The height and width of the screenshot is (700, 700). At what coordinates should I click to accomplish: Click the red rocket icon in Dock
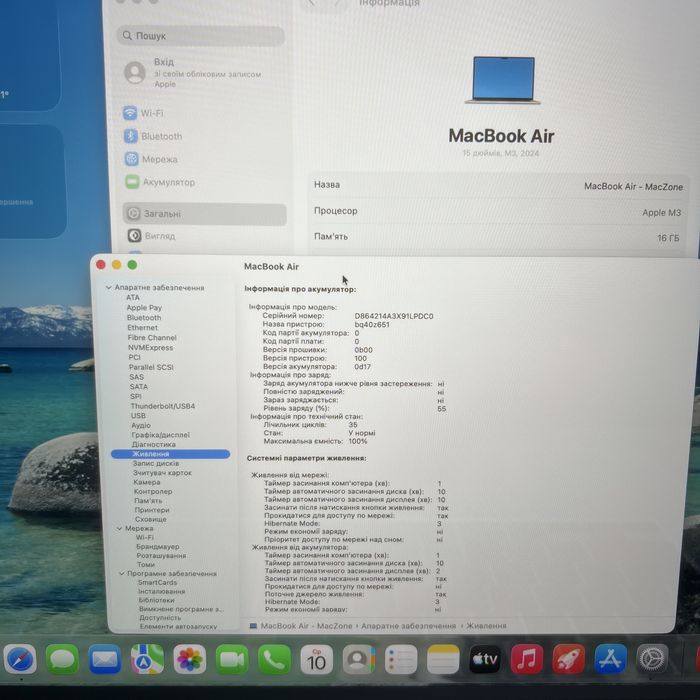coord(569,659)
